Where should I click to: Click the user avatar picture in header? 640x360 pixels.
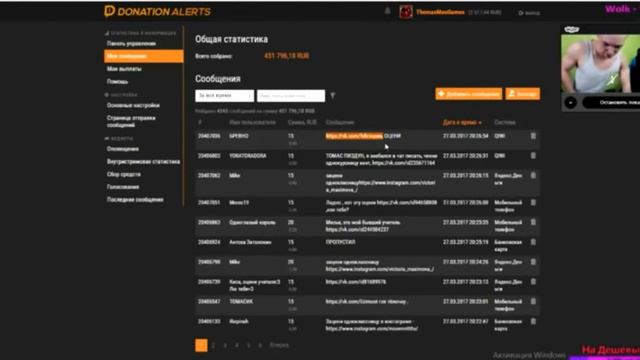pos(406,12)
